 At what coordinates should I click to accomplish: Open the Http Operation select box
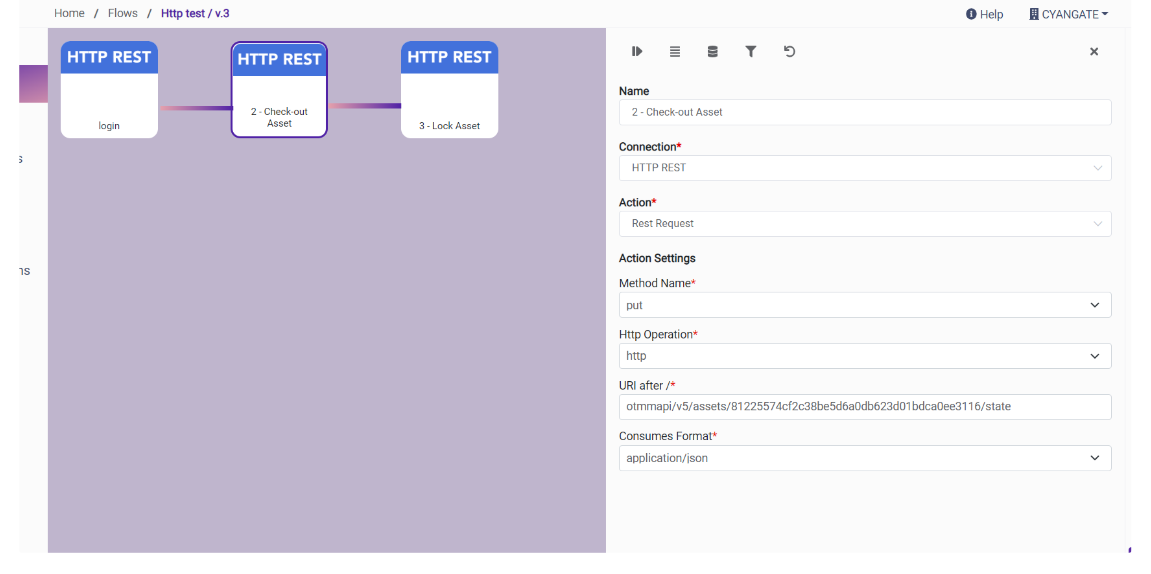click(x=864, y=356)
